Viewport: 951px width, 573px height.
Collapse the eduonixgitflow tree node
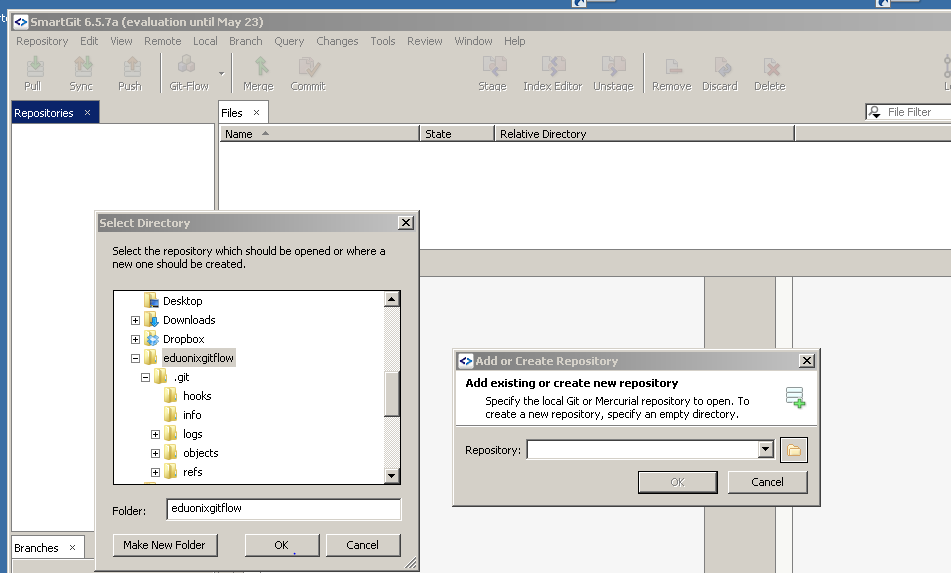tap(135, 358)
